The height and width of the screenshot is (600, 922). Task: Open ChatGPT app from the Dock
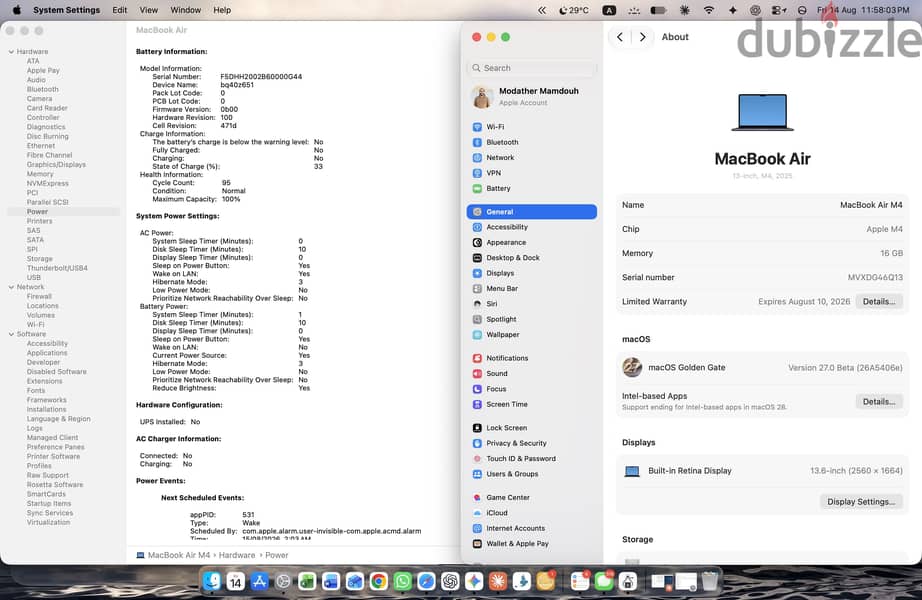pyautogui.click(x=450, y=582)
